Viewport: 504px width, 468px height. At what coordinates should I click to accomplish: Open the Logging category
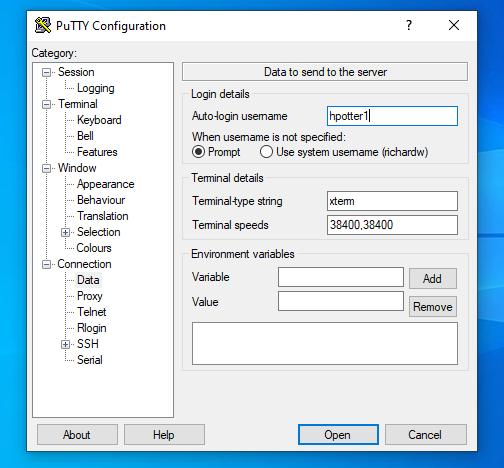pyautogui.click(x=96, y=88)
